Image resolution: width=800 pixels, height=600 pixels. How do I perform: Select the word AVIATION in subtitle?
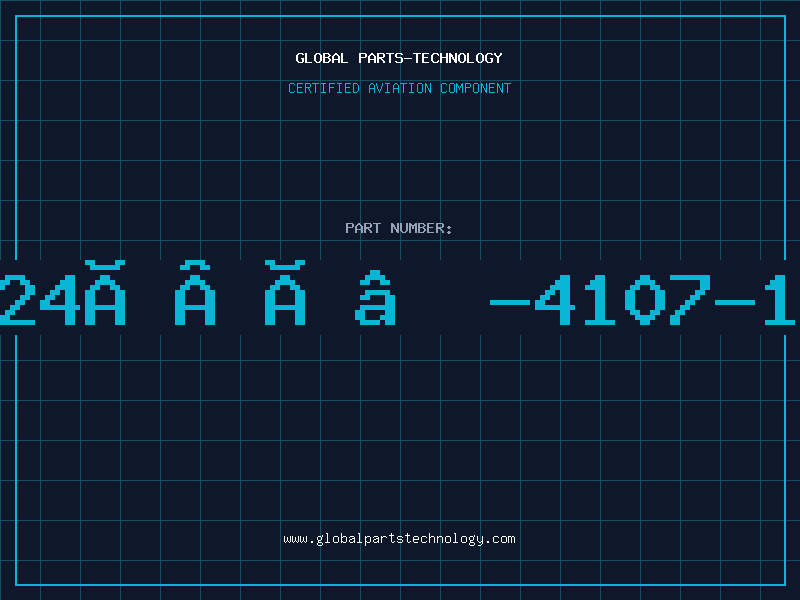pos(399,88)
